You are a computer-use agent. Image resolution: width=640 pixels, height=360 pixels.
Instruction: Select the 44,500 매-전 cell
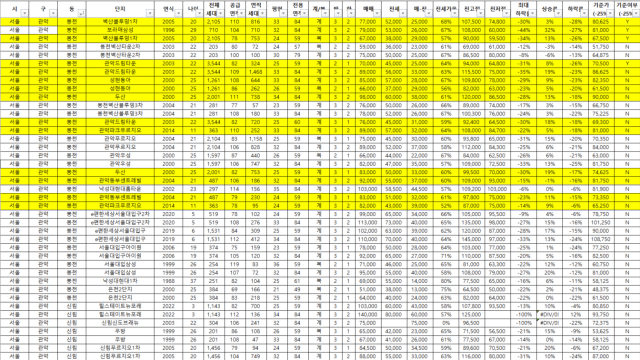[x=419, y=189]
